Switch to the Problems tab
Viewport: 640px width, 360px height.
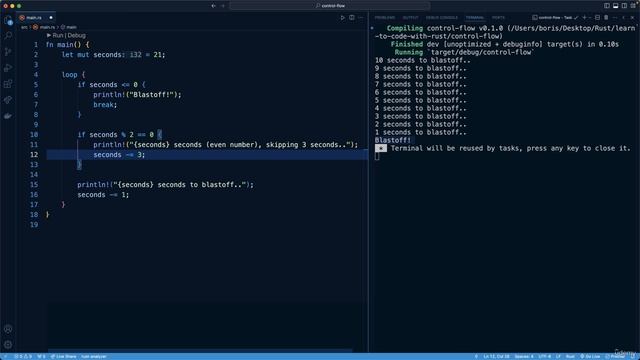(x=385, y=18)
